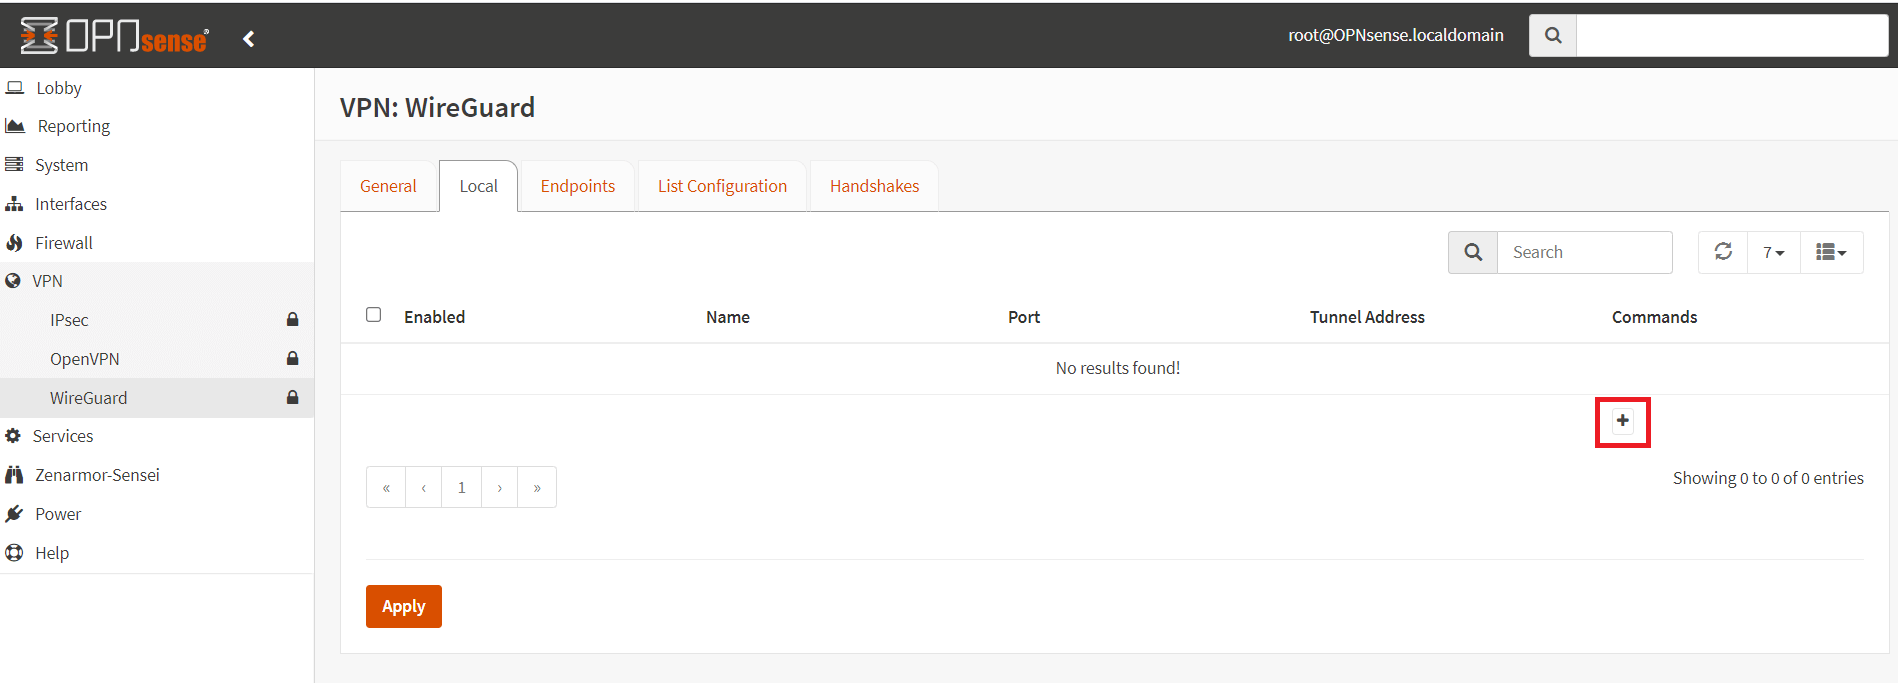Click the OPNsense logo
Screen dimensions: 1898x683
click(x=115, y=37)
